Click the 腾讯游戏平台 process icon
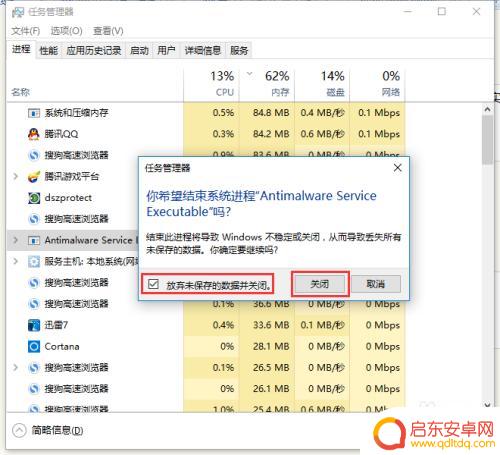 (34, 177)
